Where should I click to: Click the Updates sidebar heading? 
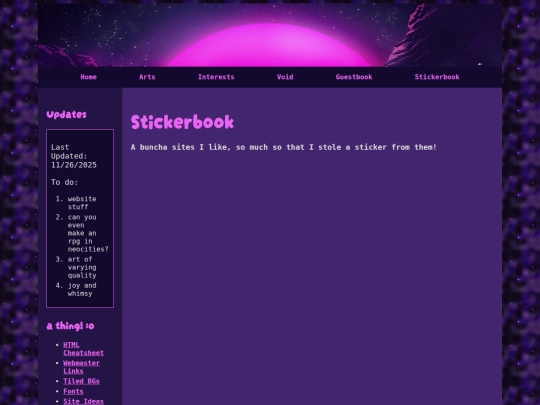click(66, 115)
